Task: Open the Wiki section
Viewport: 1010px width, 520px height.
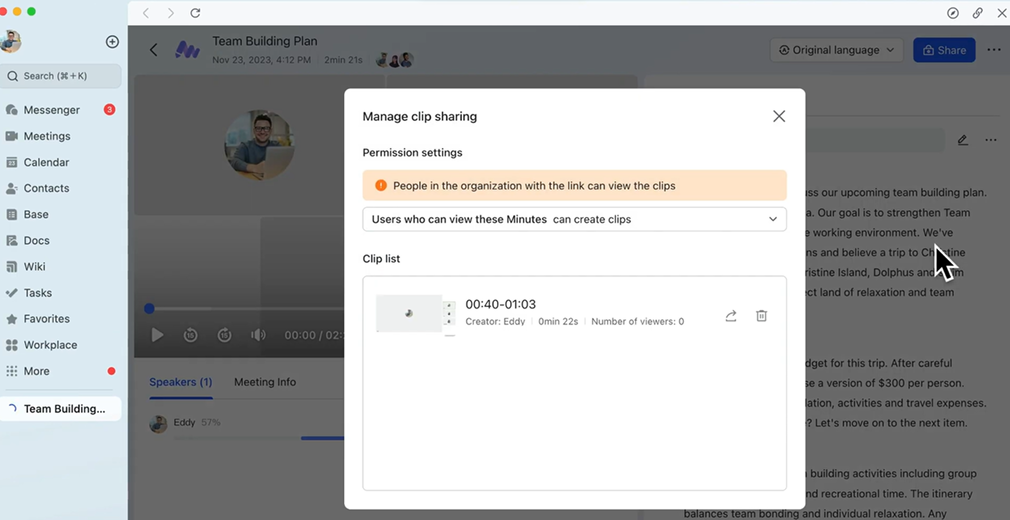Action: coord(35,267)
